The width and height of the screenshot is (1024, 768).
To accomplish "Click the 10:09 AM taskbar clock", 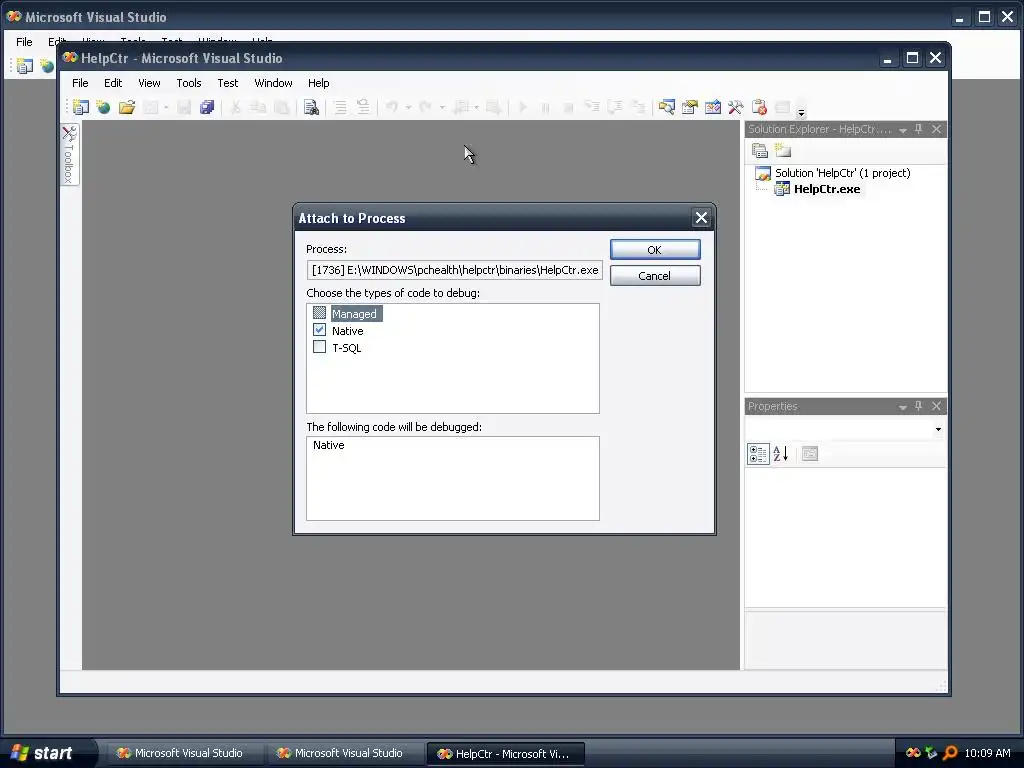I will pyautogui.click(x=987, y=753).
